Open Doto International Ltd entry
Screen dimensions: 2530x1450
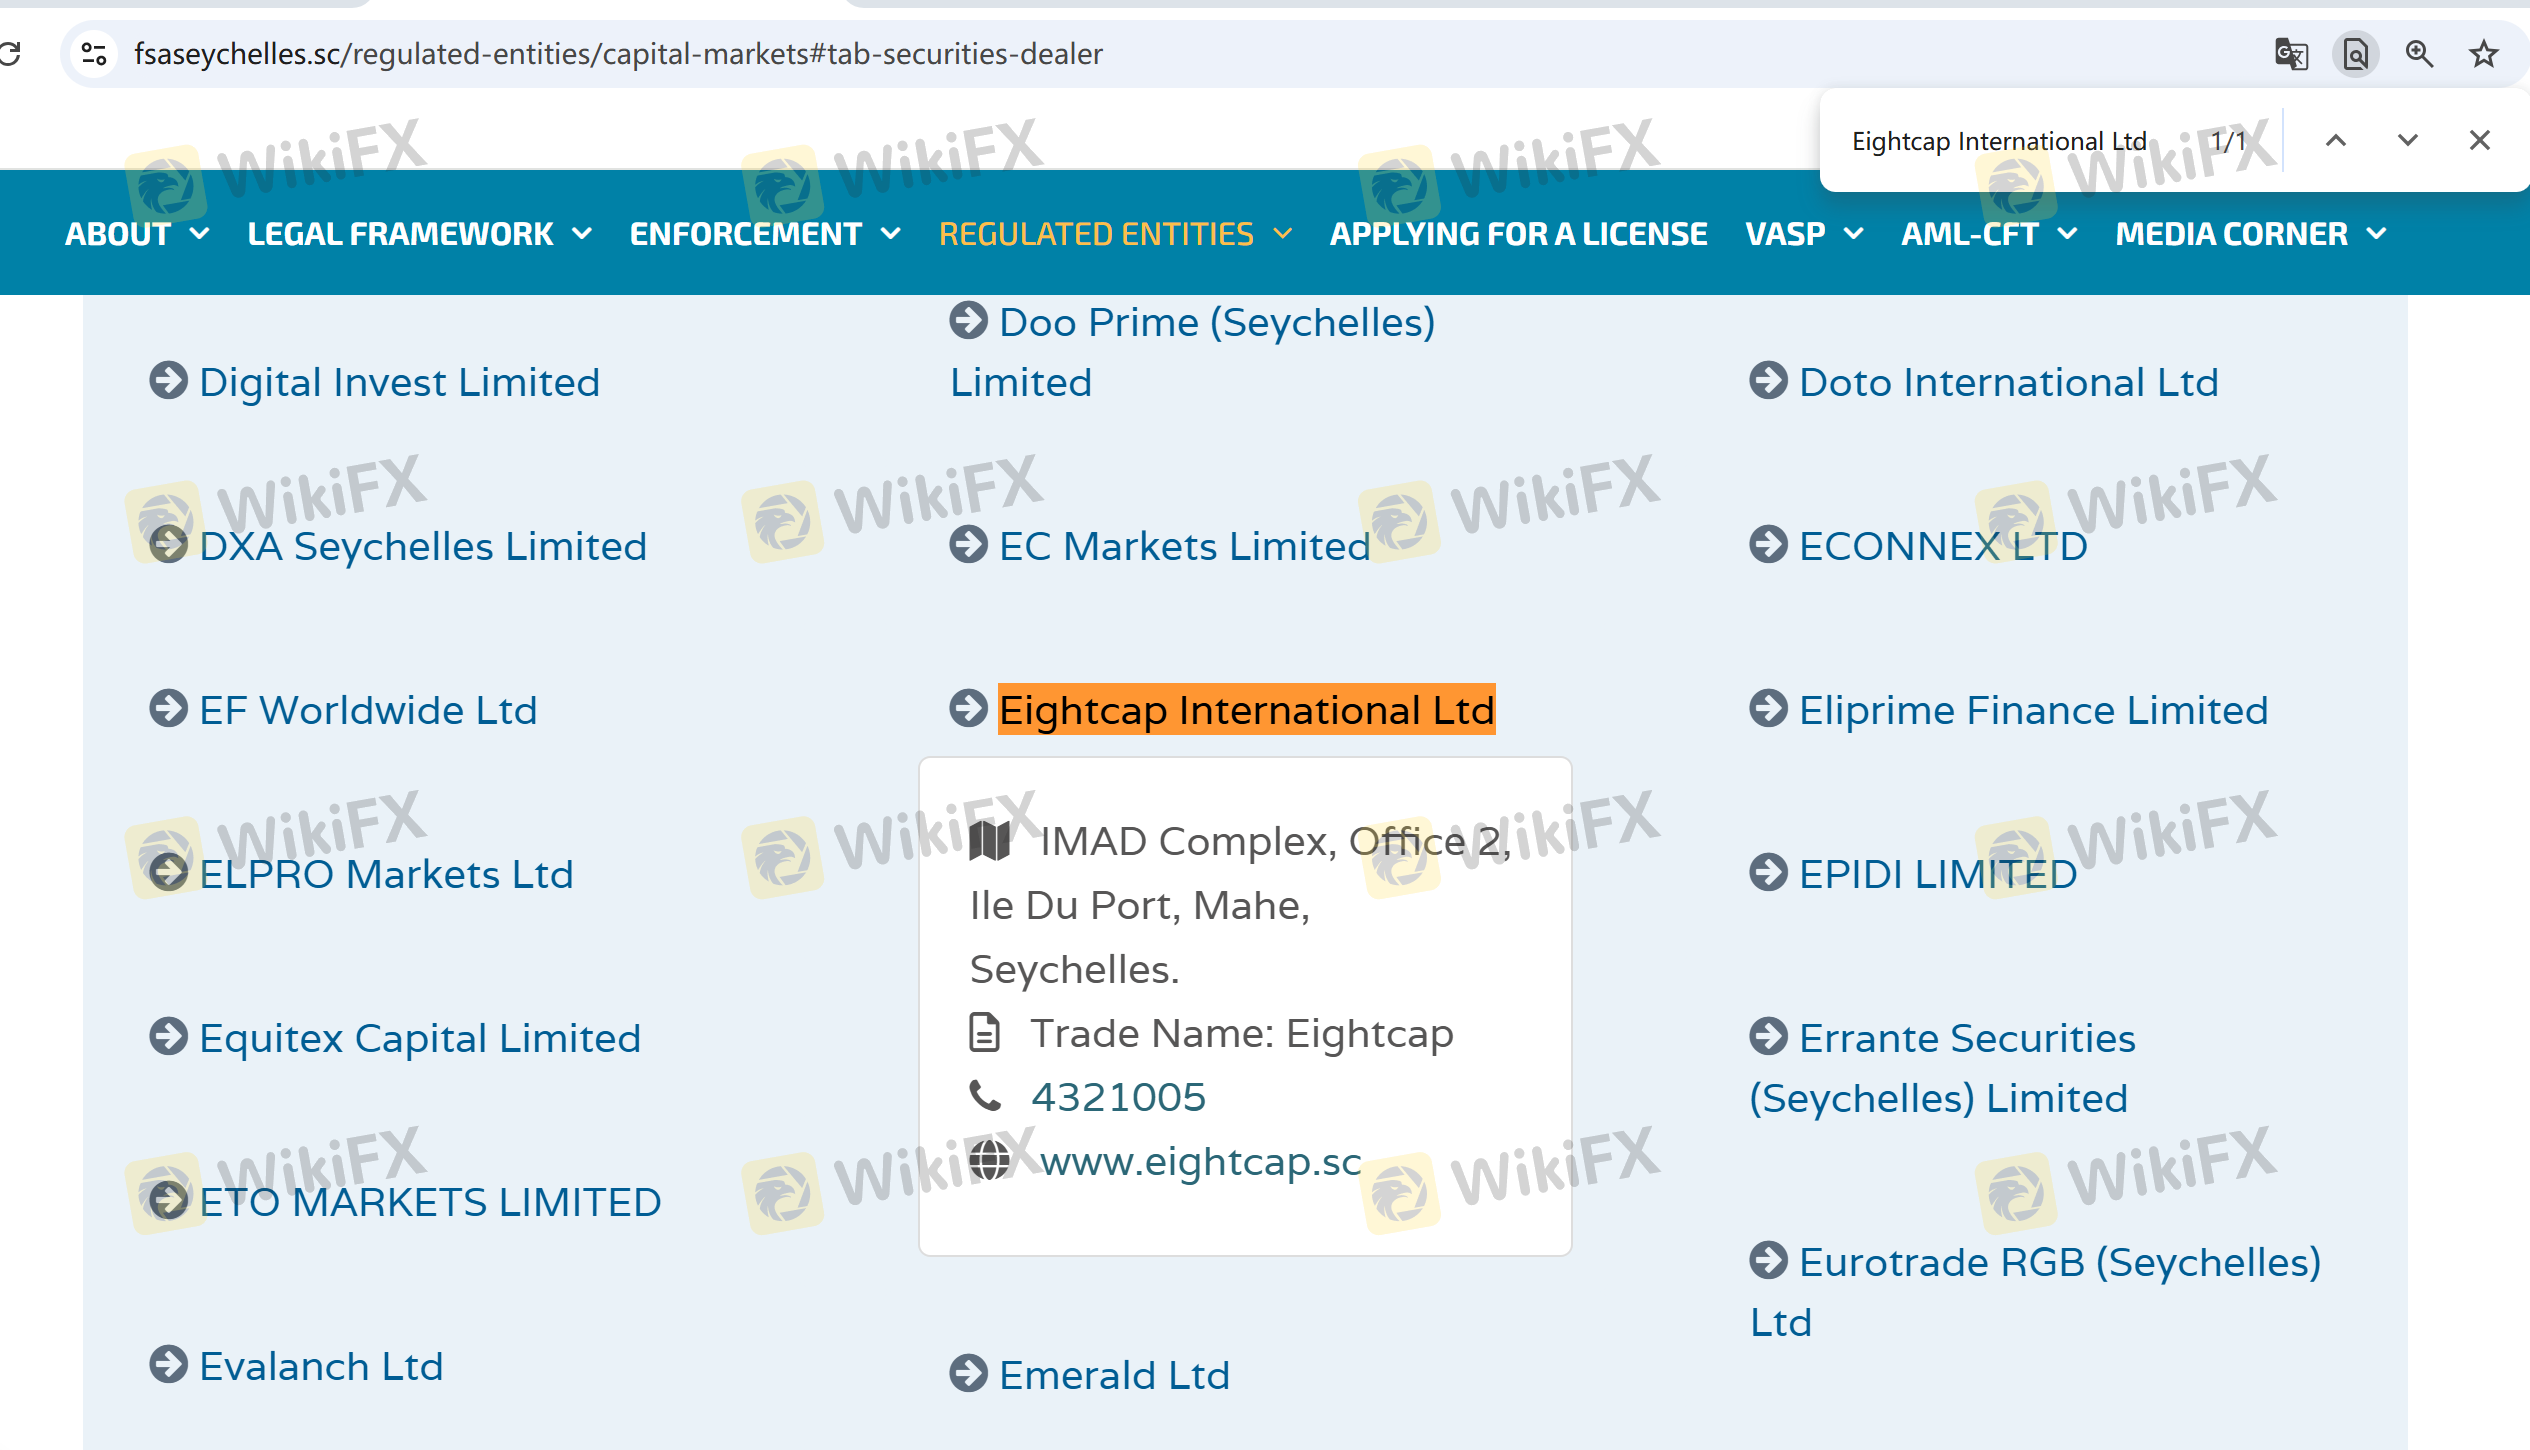point(2008,382)
